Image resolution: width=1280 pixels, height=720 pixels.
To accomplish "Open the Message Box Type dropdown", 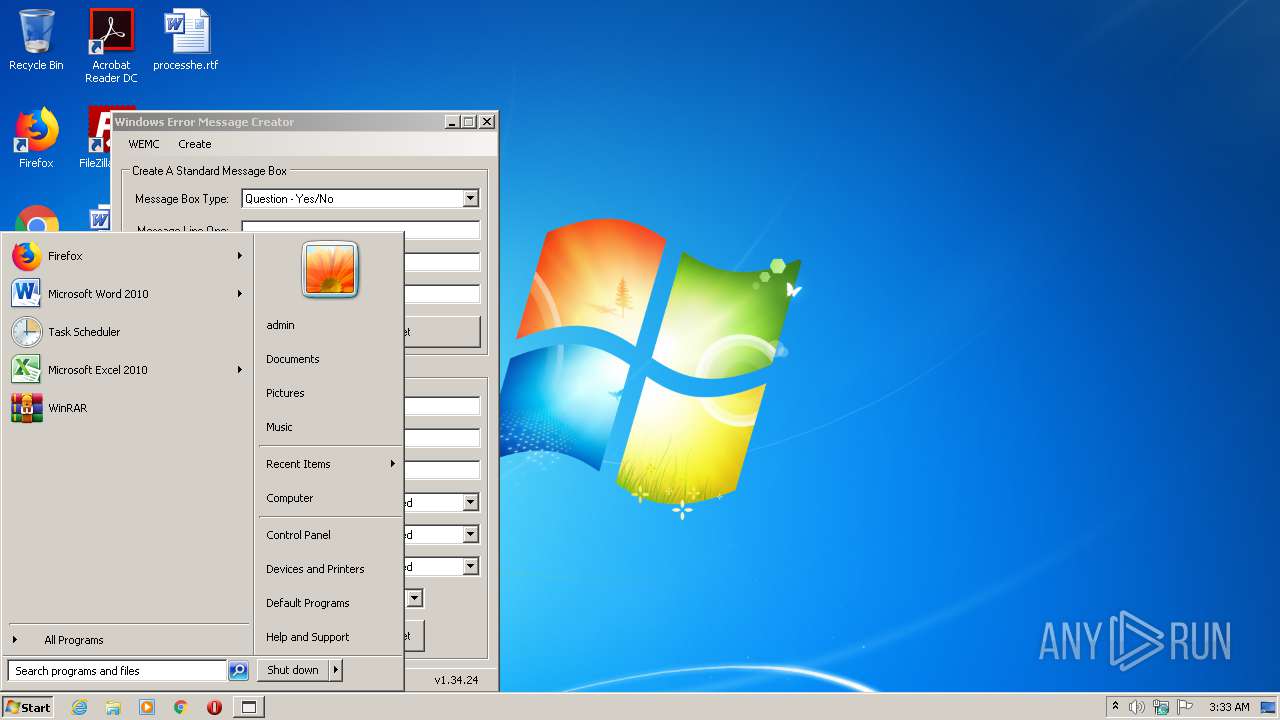I will tap(470, 199).
